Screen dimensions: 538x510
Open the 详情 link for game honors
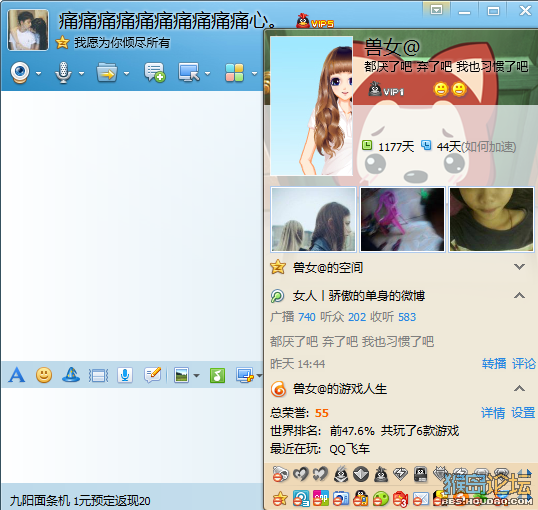click(x=493, y=413)
